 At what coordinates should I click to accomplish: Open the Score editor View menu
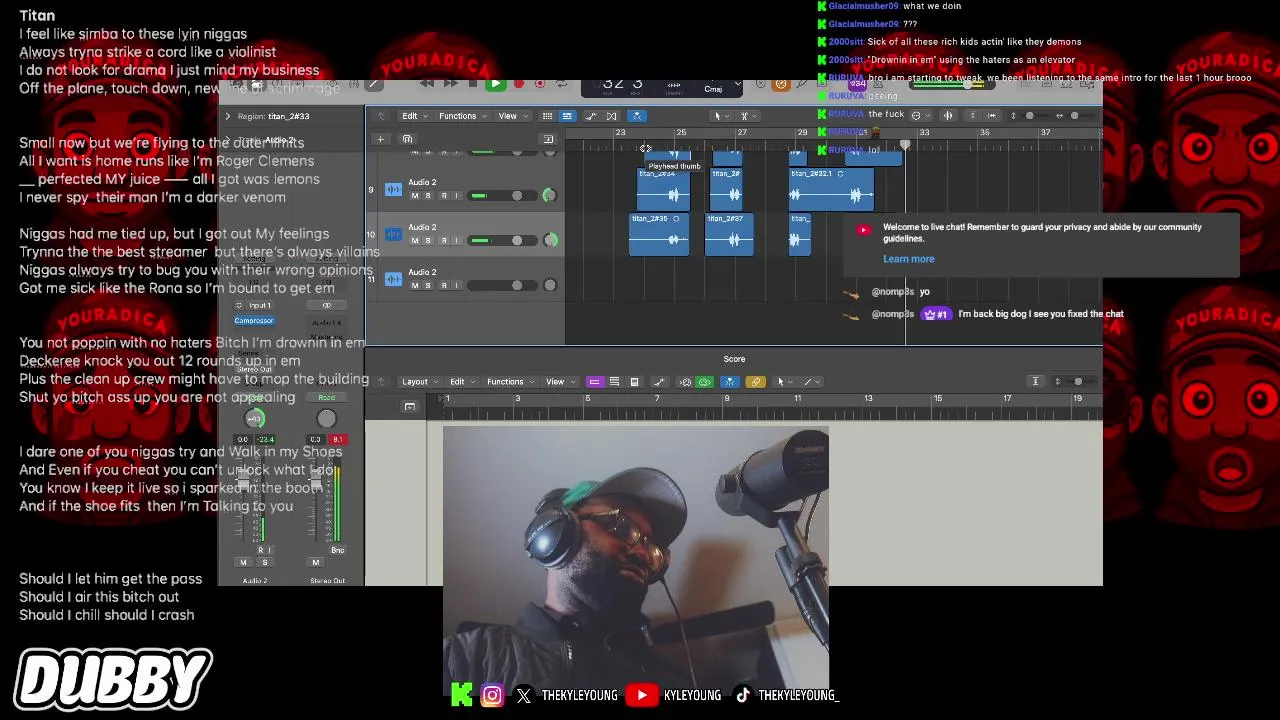pos(560,381)
